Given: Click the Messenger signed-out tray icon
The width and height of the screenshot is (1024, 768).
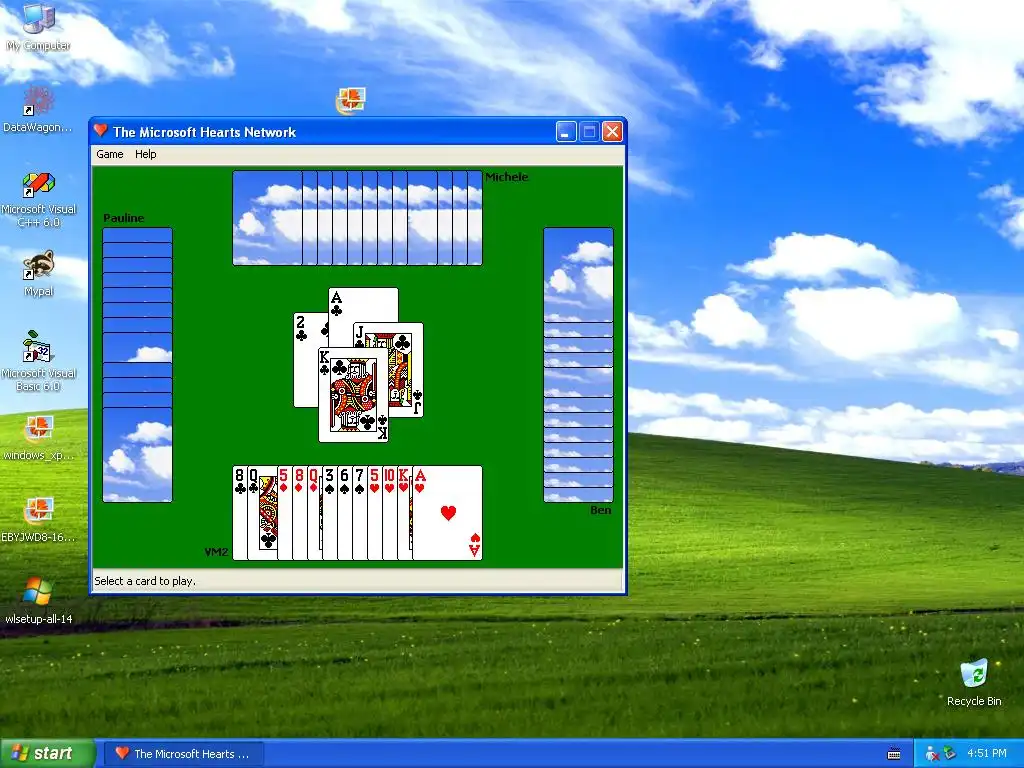Looking at the screenshot, I should point(932,754).
